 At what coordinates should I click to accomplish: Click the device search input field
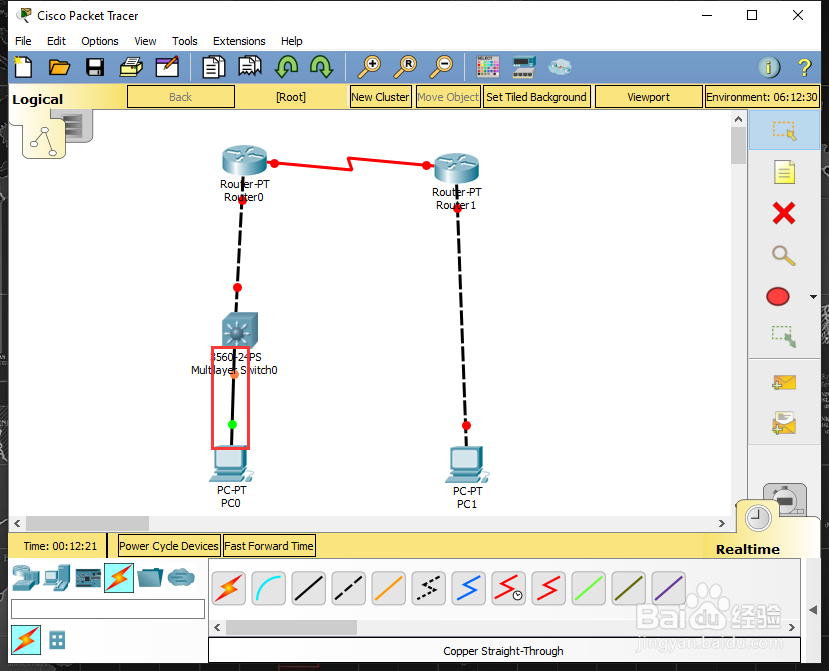[x=108, y=609]
